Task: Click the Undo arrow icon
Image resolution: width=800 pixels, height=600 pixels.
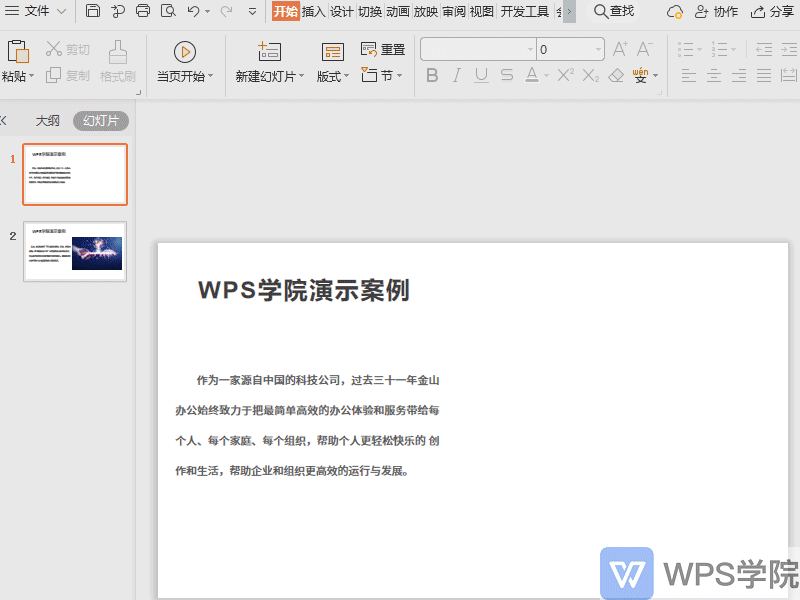Action: pos(193,11)
